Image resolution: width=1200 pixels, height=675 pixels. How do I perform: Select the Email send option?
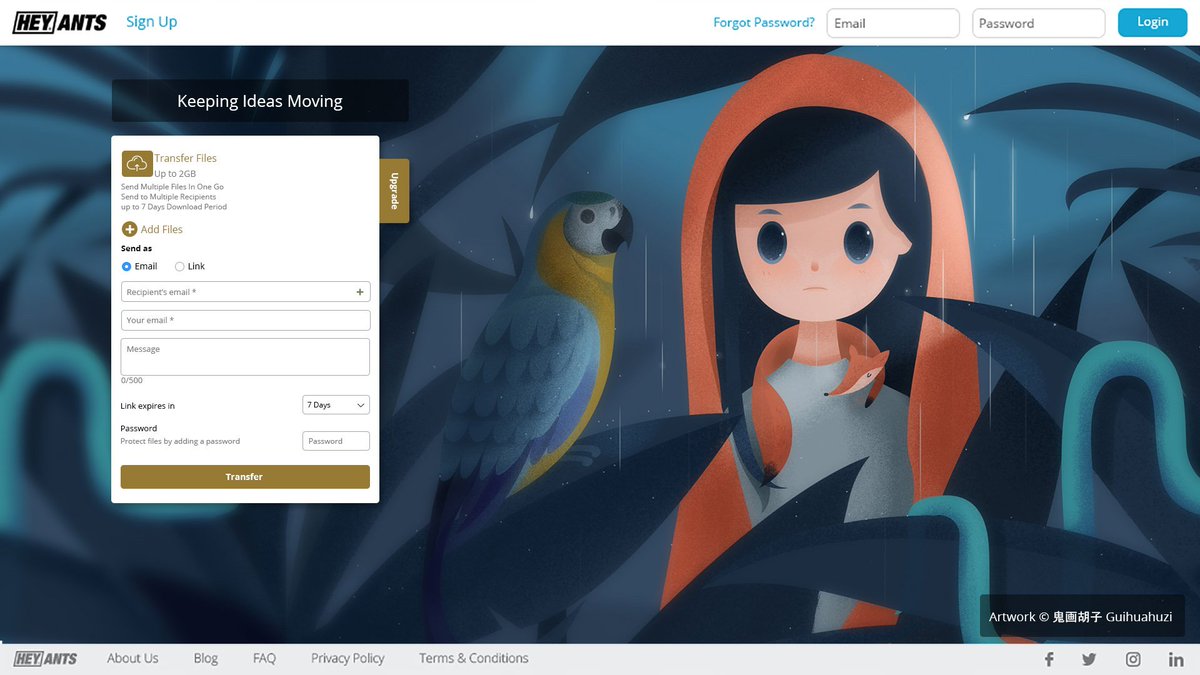[127, 267]
